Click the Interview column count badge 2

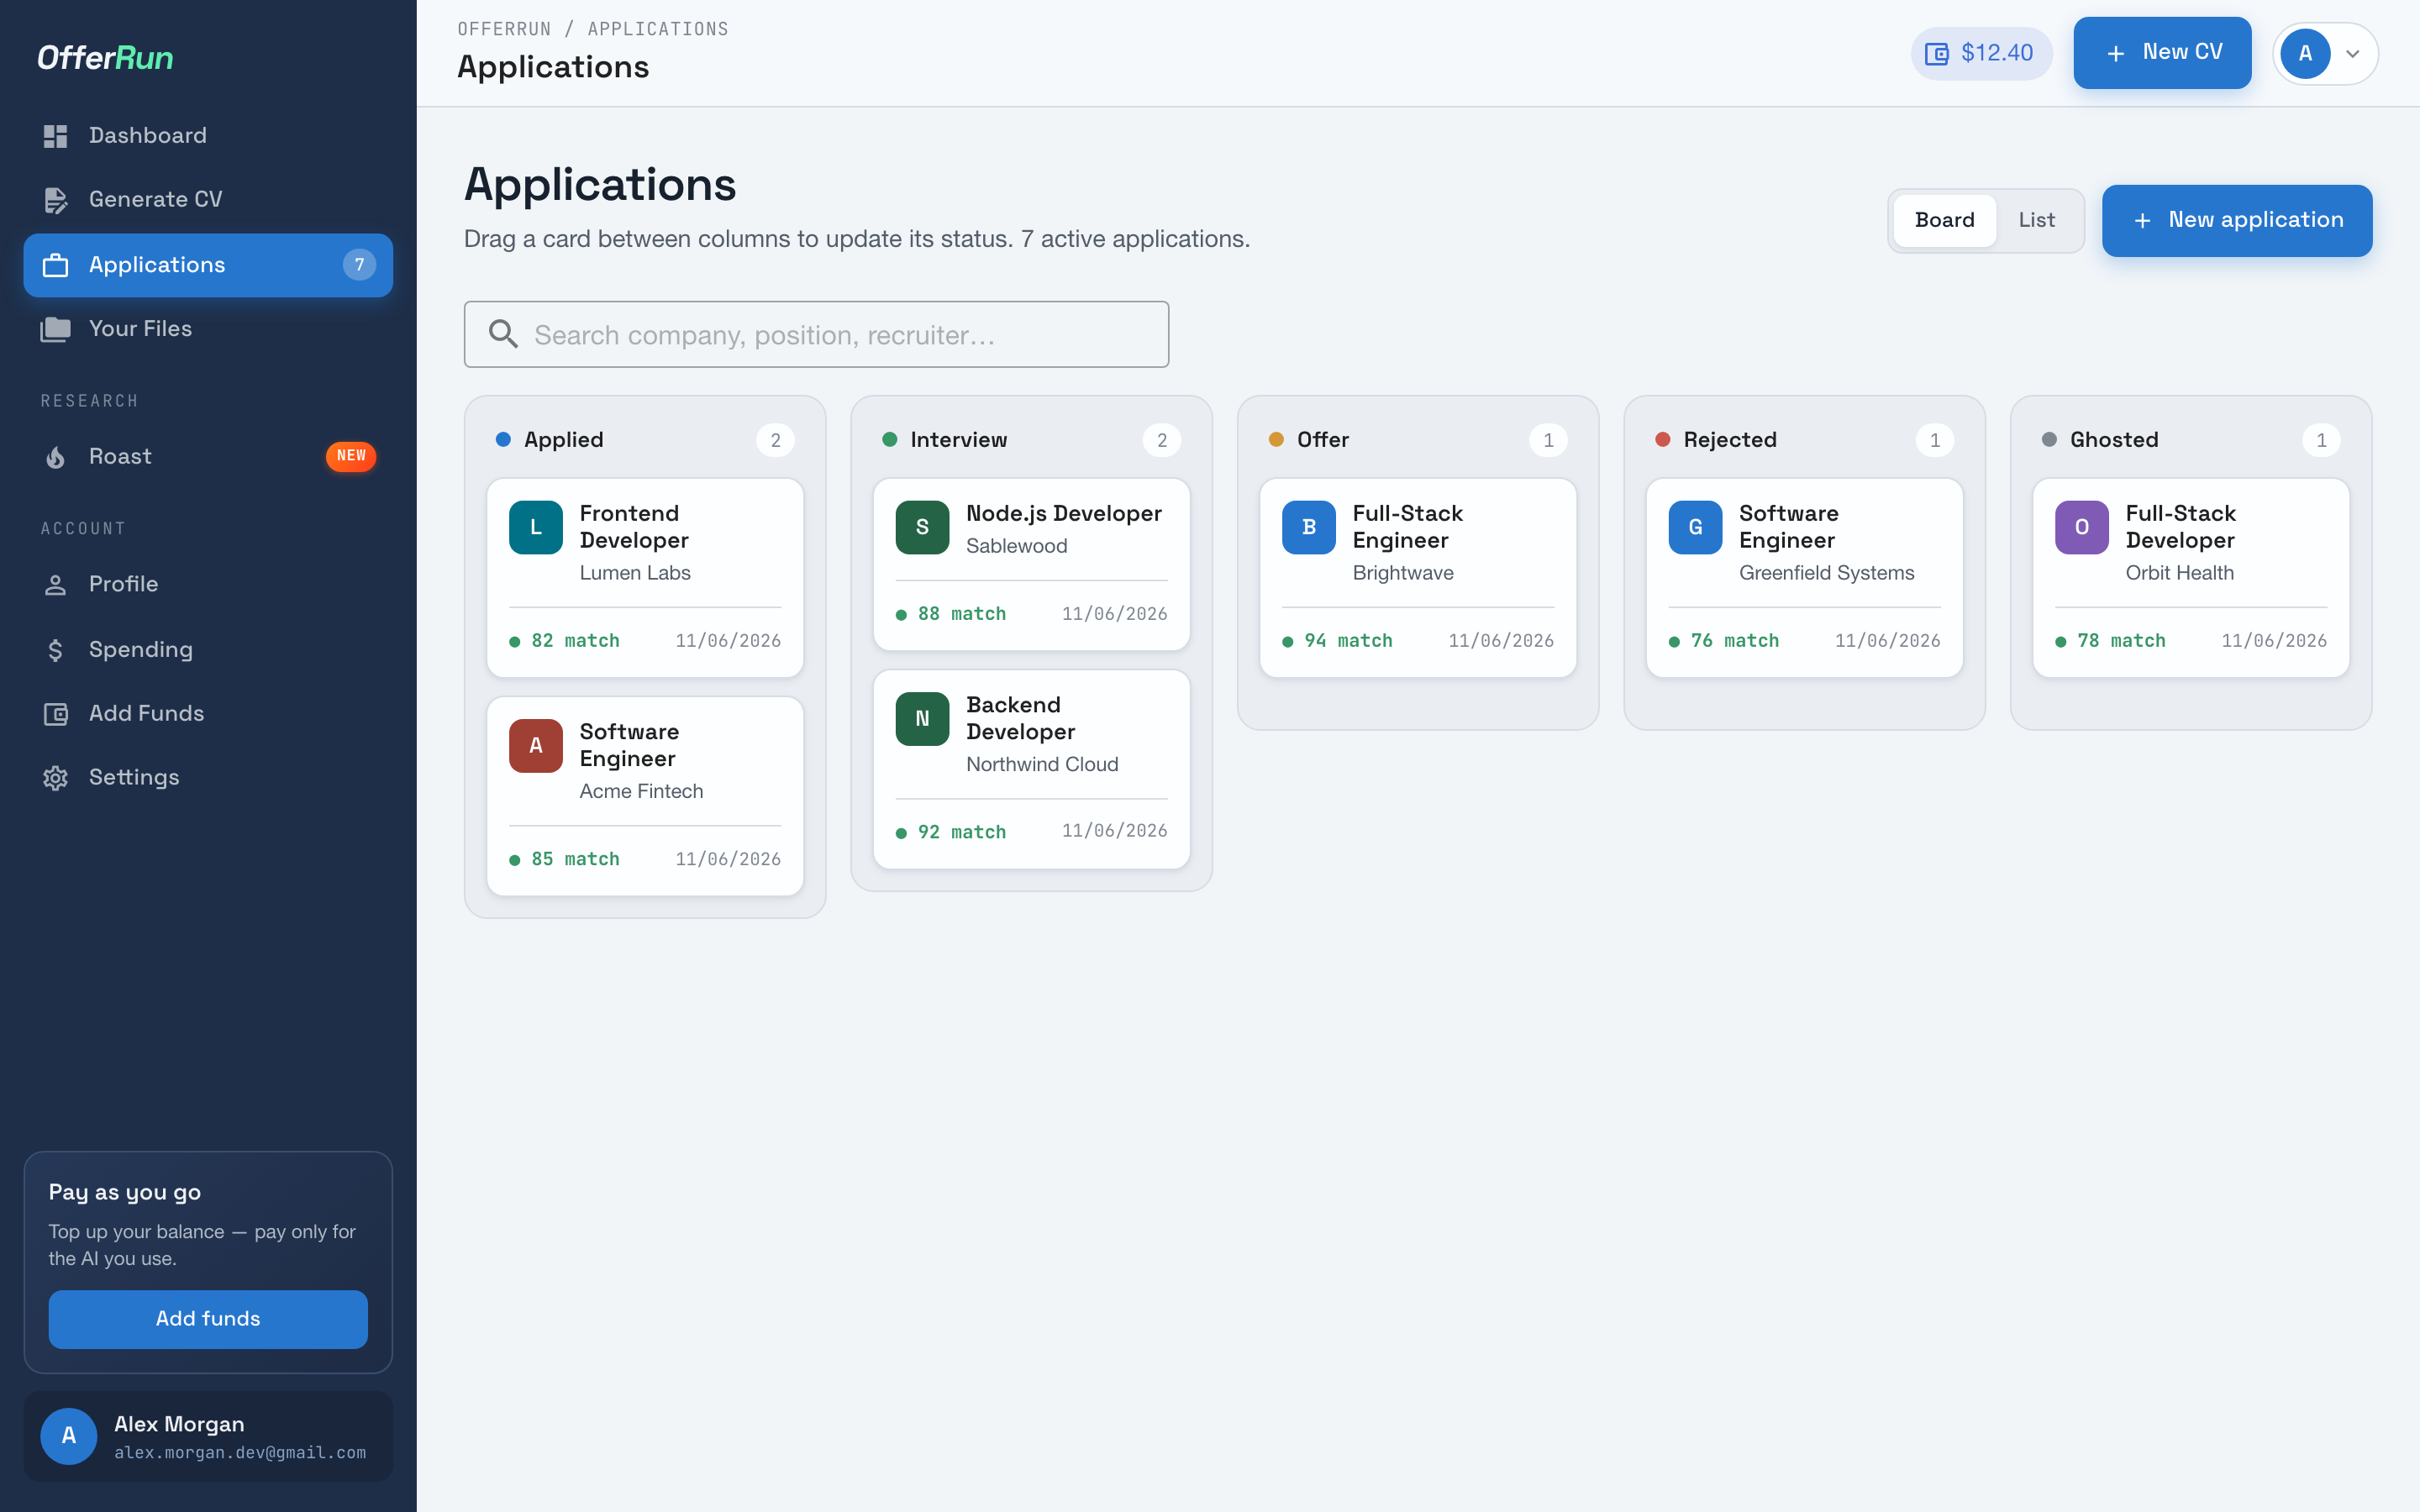[1161, 440]
